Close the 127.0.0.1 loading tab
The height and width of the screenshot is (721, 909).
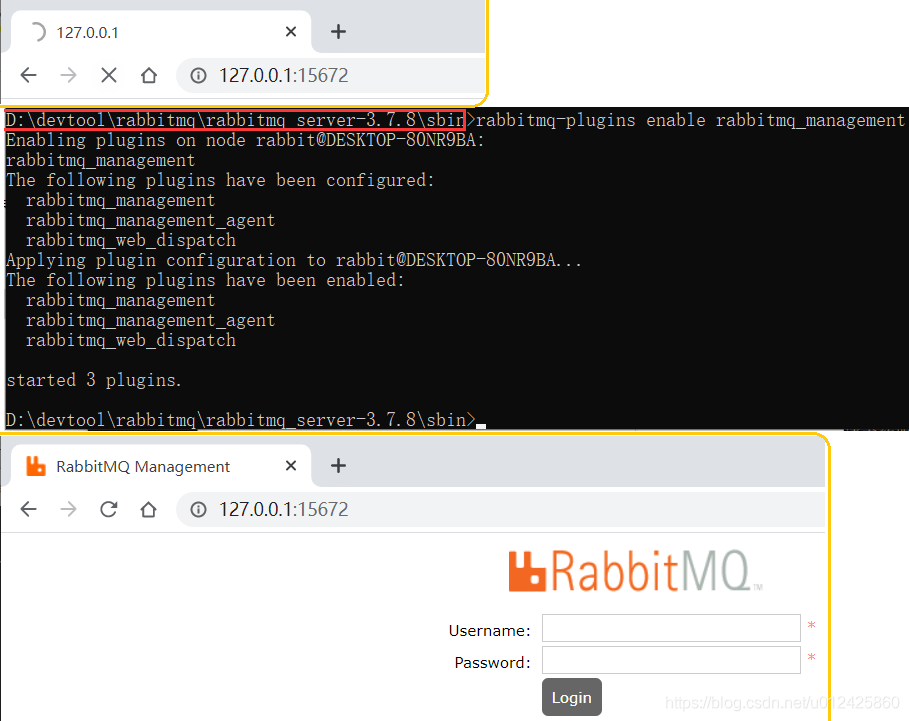(291, 32)
